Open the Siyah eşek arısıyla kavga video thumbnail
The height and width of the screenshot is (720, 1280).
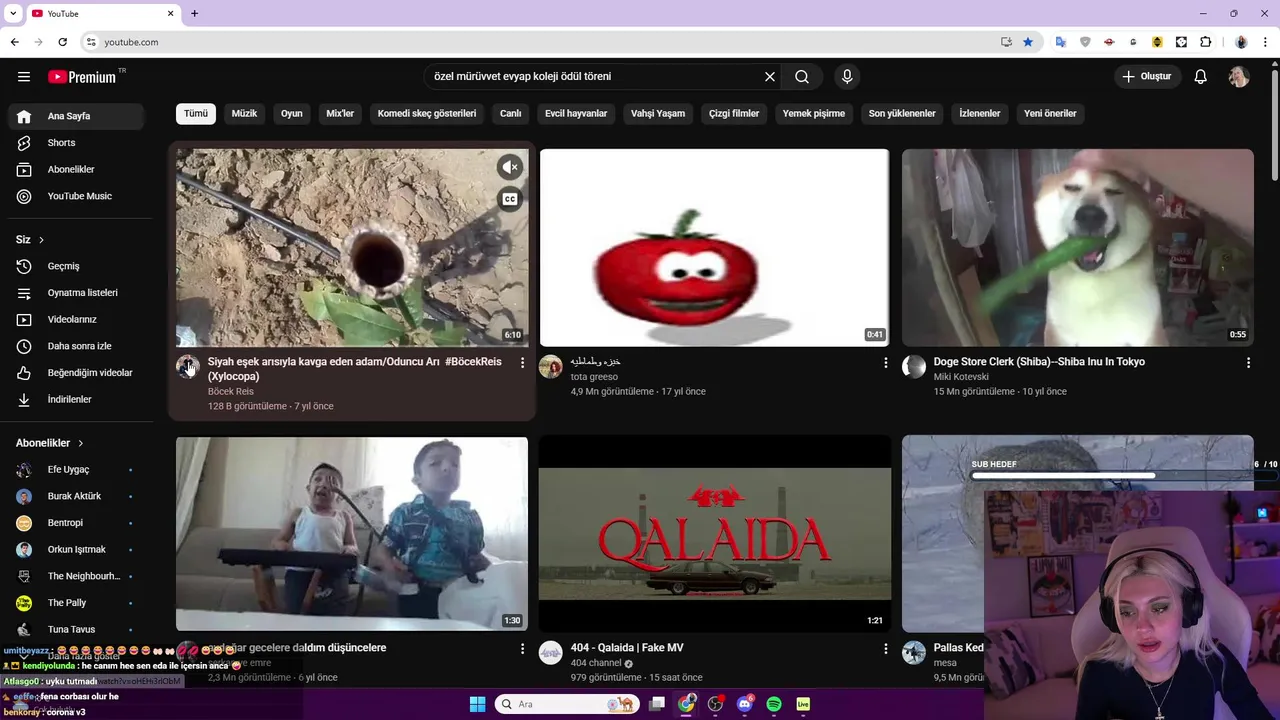point(352,247)
